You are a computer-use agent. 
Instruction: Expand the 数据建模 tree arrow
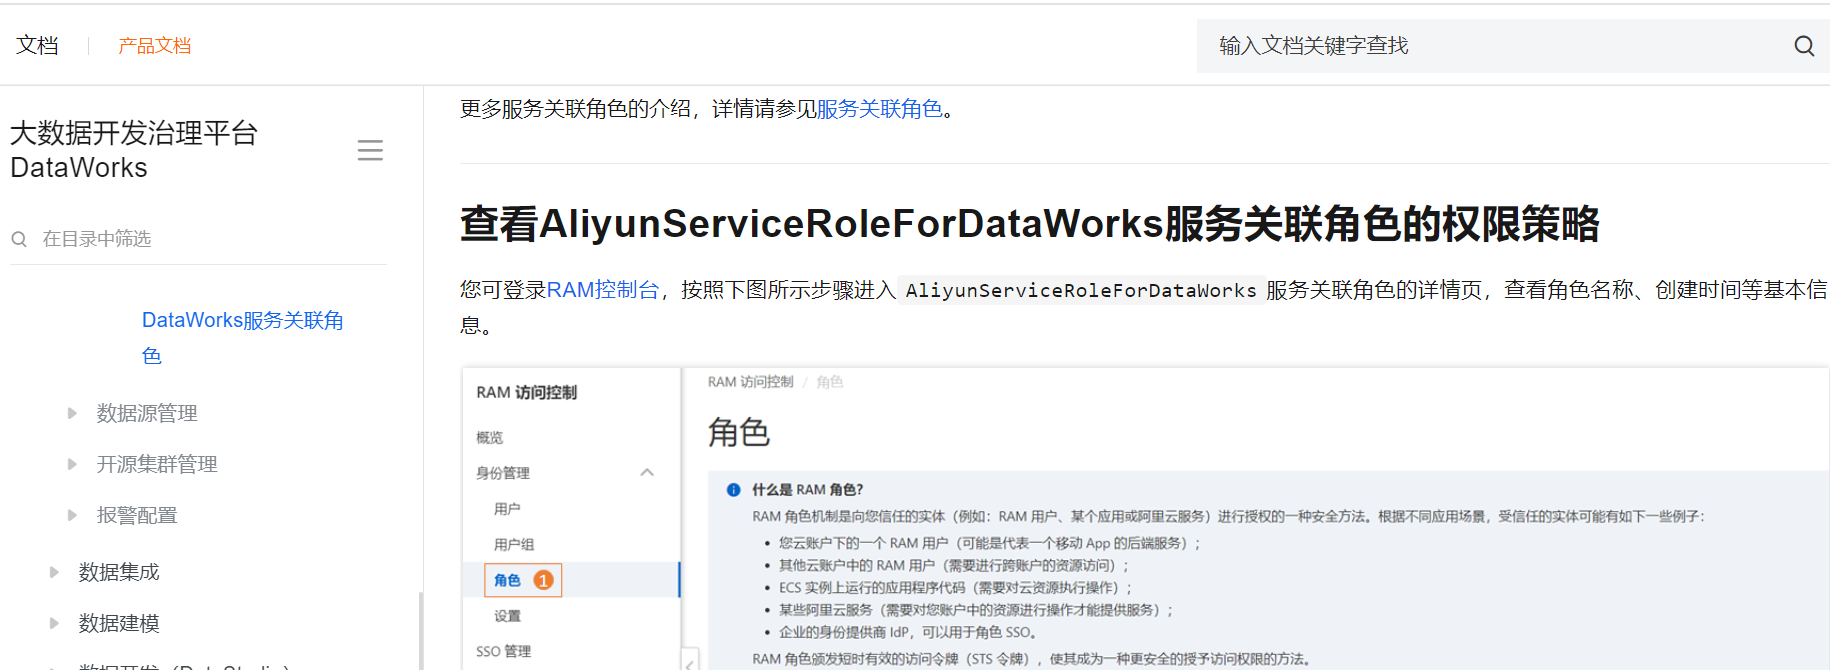(54, 623)
